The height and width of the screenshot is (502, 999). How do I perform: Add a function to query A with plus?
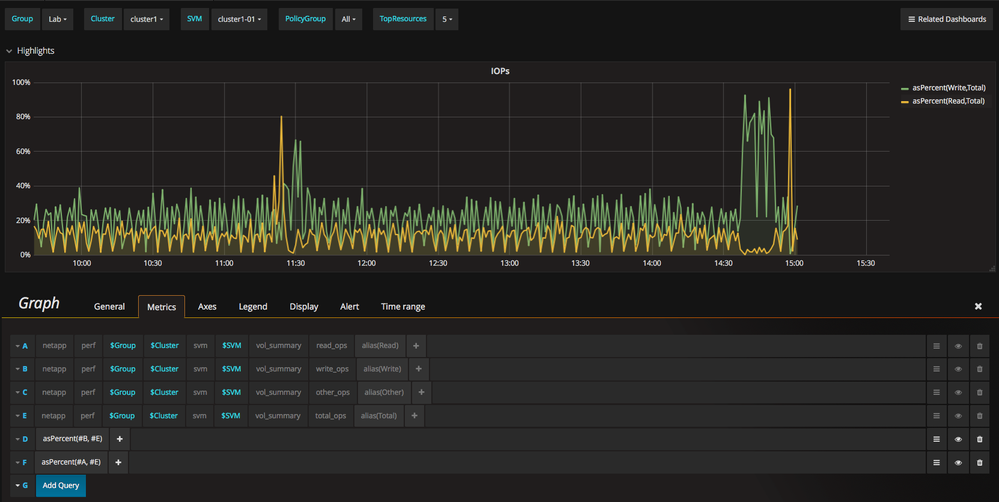point(416,346)
